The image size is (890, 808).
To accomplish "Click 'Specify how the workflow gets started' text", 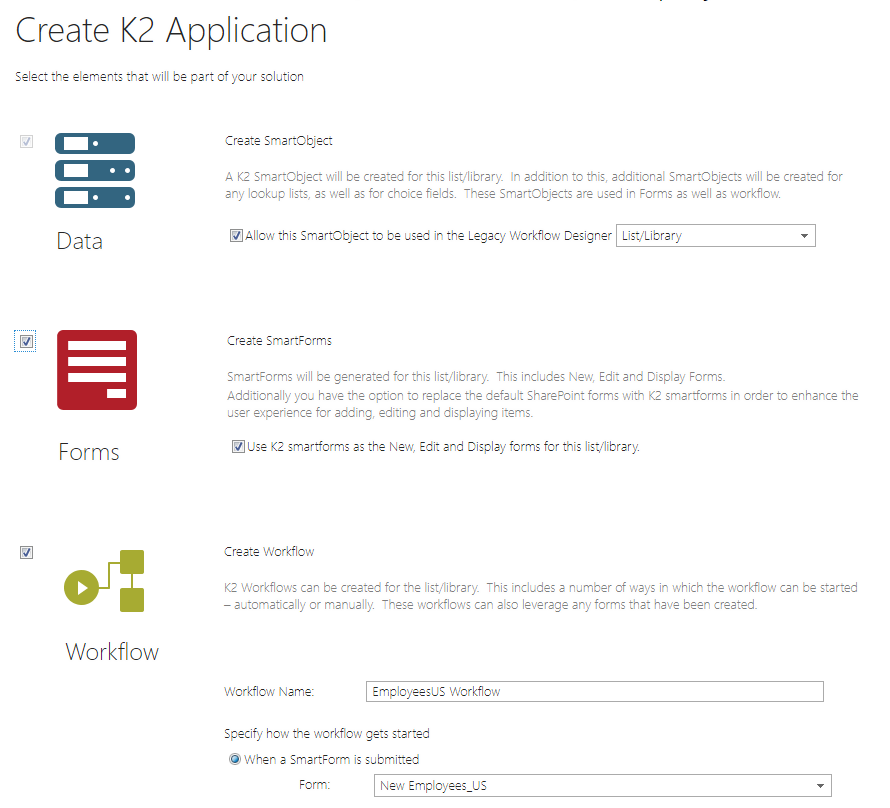I will click(x=327, y=733).
